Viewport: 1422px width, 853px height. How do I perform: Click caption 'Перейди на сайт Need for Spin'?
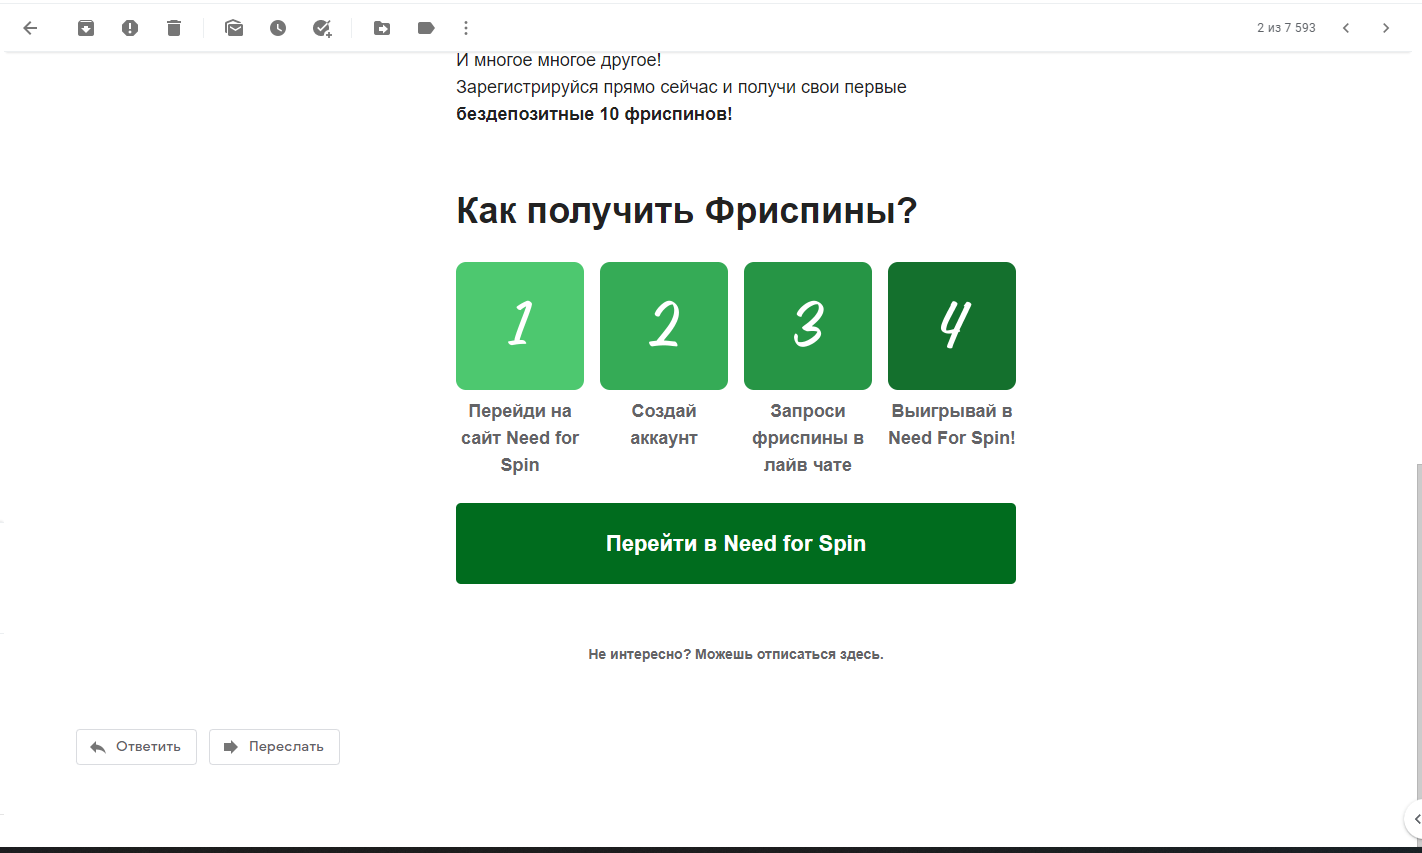[x=520, y=438]
